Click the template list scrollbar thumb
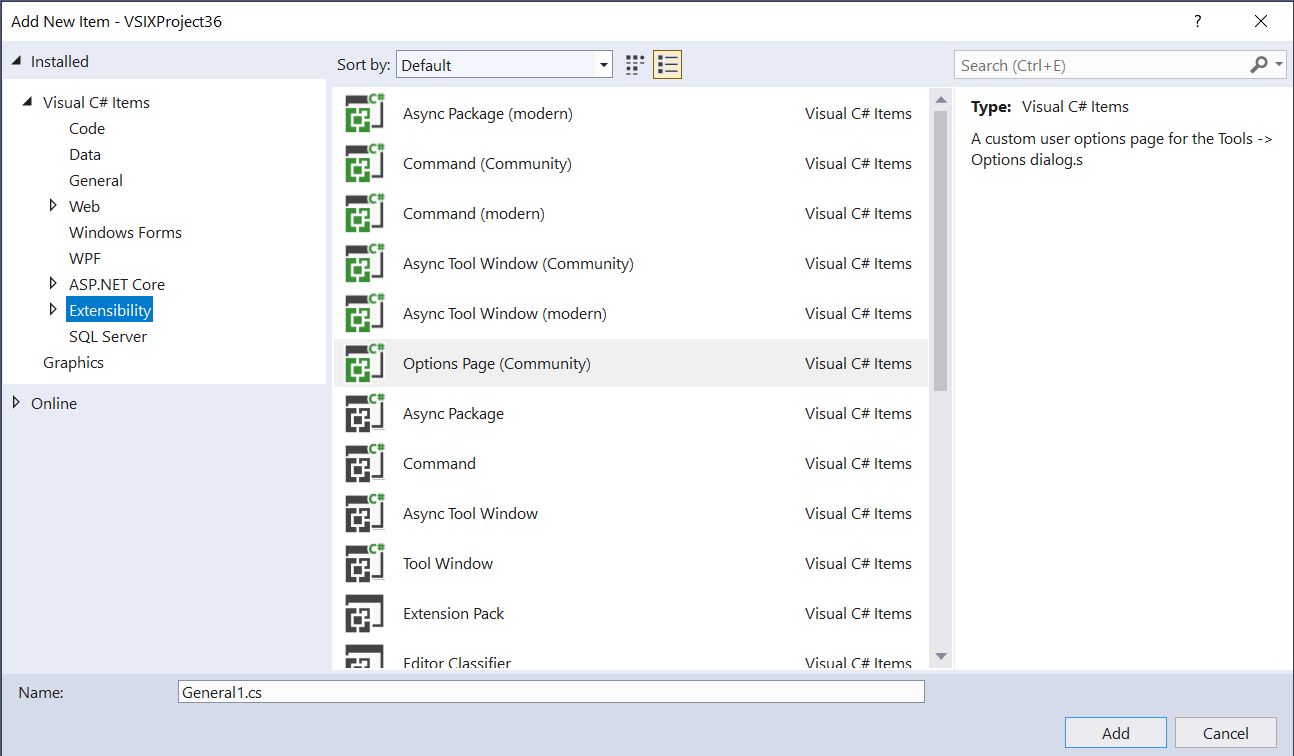Image resolution: width=1294 pixels, height=756 pixels. tap(940, 250)
